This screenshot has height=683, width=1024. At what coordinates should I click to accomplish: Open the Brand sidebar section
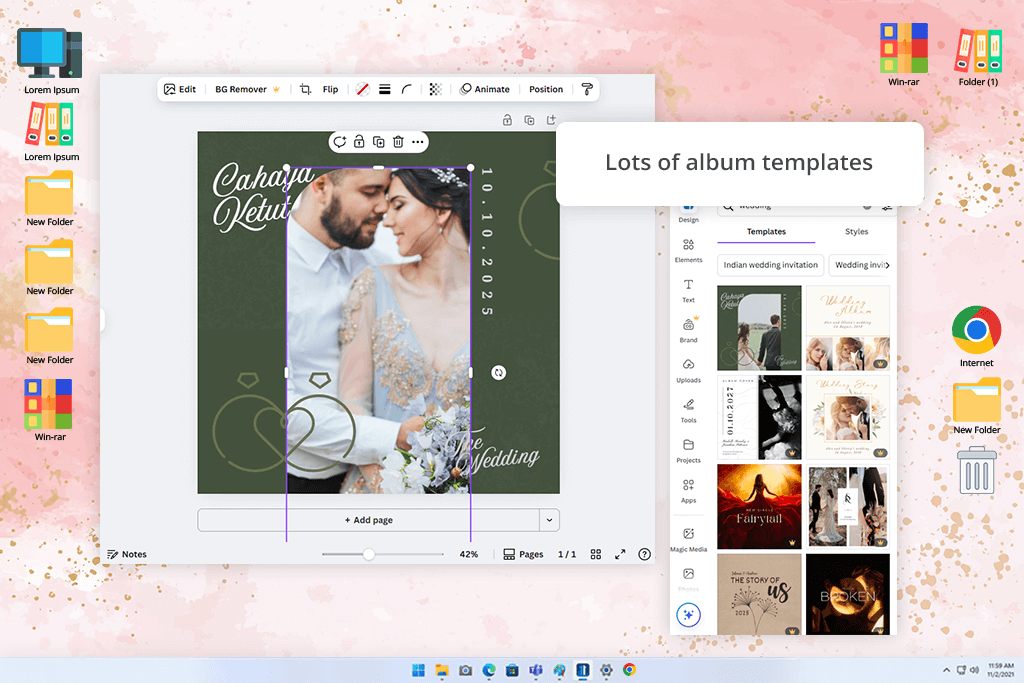pos(688,330)
